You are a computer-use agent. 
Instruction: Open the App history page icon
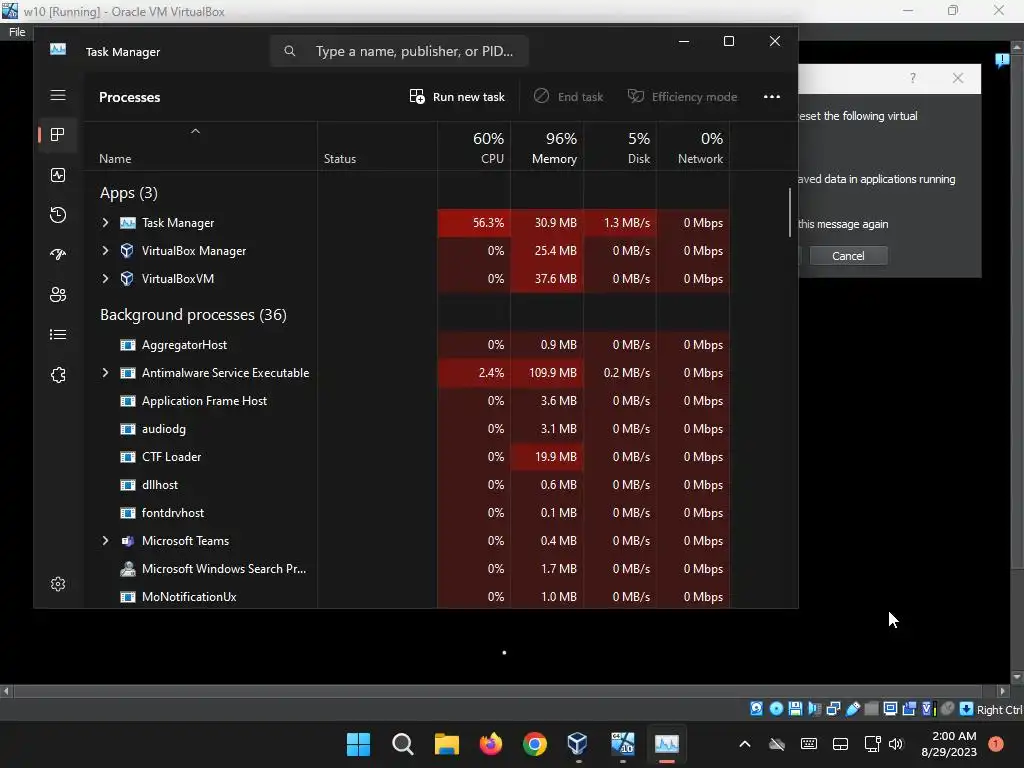pyautogui.click(x=58, y=215)
